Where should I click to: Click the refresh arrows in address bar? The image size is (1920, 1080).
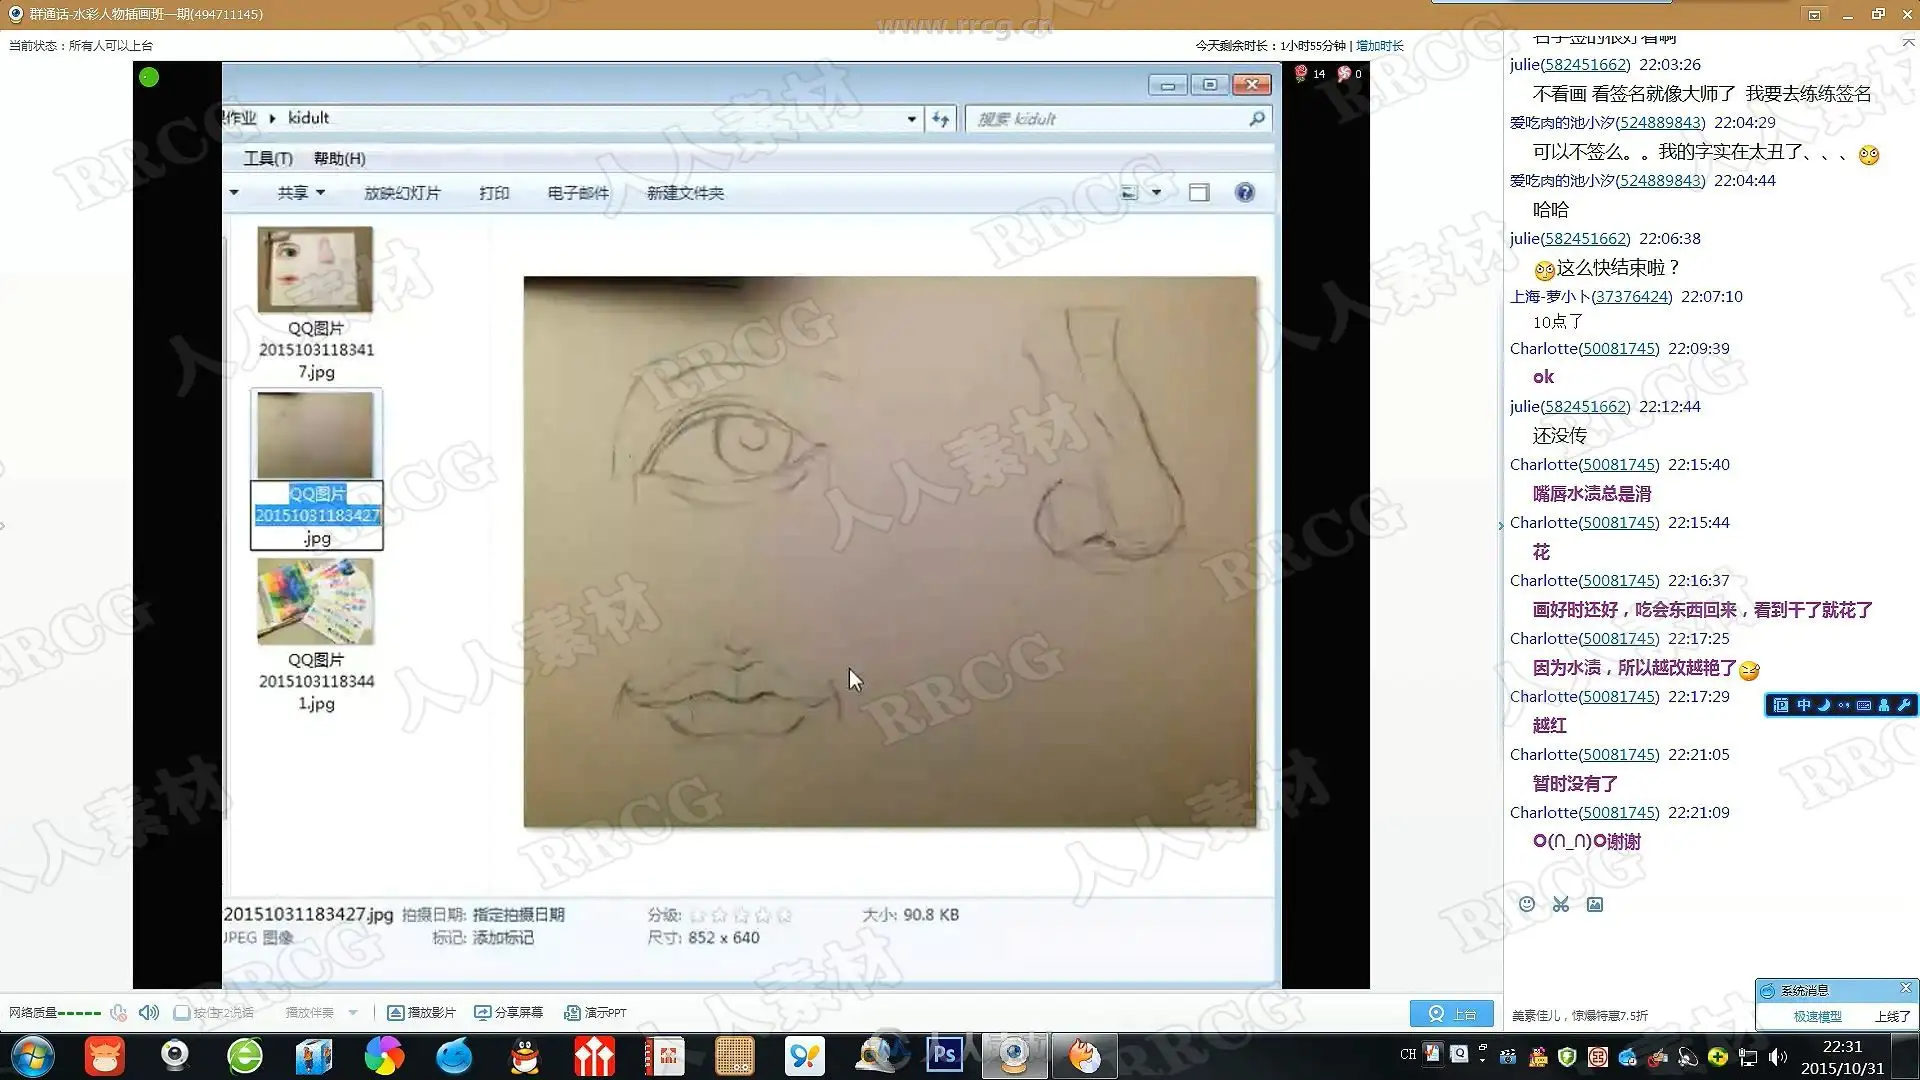(x=940, y=119)
